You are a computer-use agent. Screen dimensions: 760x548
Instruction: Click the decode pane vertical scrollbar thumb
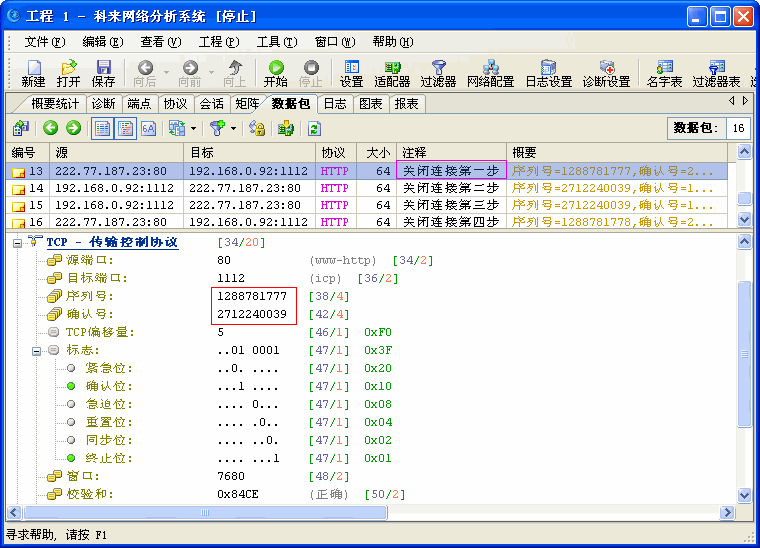[x=744, y=354]
